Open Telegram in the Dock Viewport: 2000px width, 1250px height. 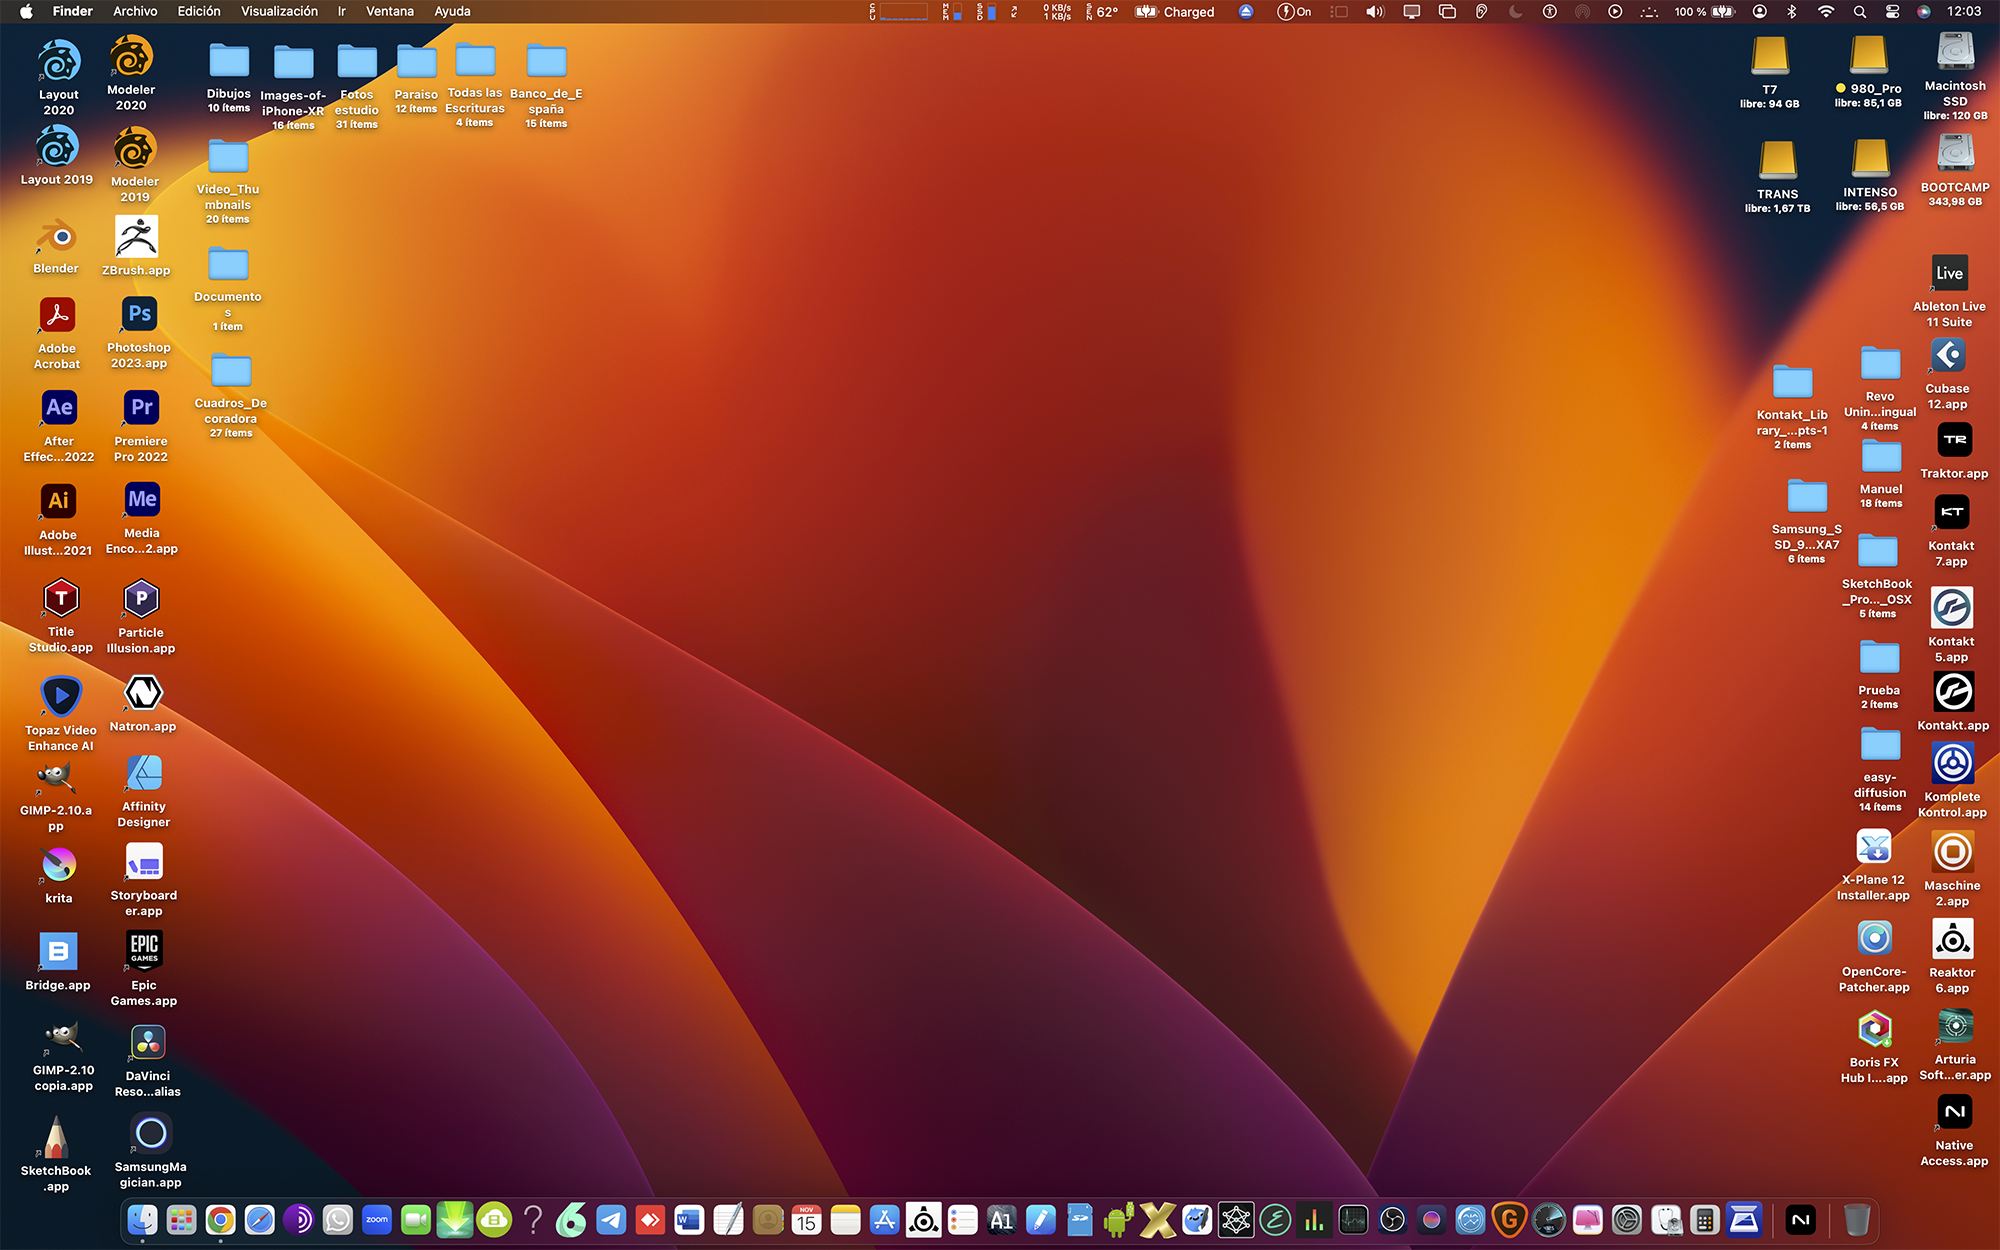click(x=611, y=1220)
